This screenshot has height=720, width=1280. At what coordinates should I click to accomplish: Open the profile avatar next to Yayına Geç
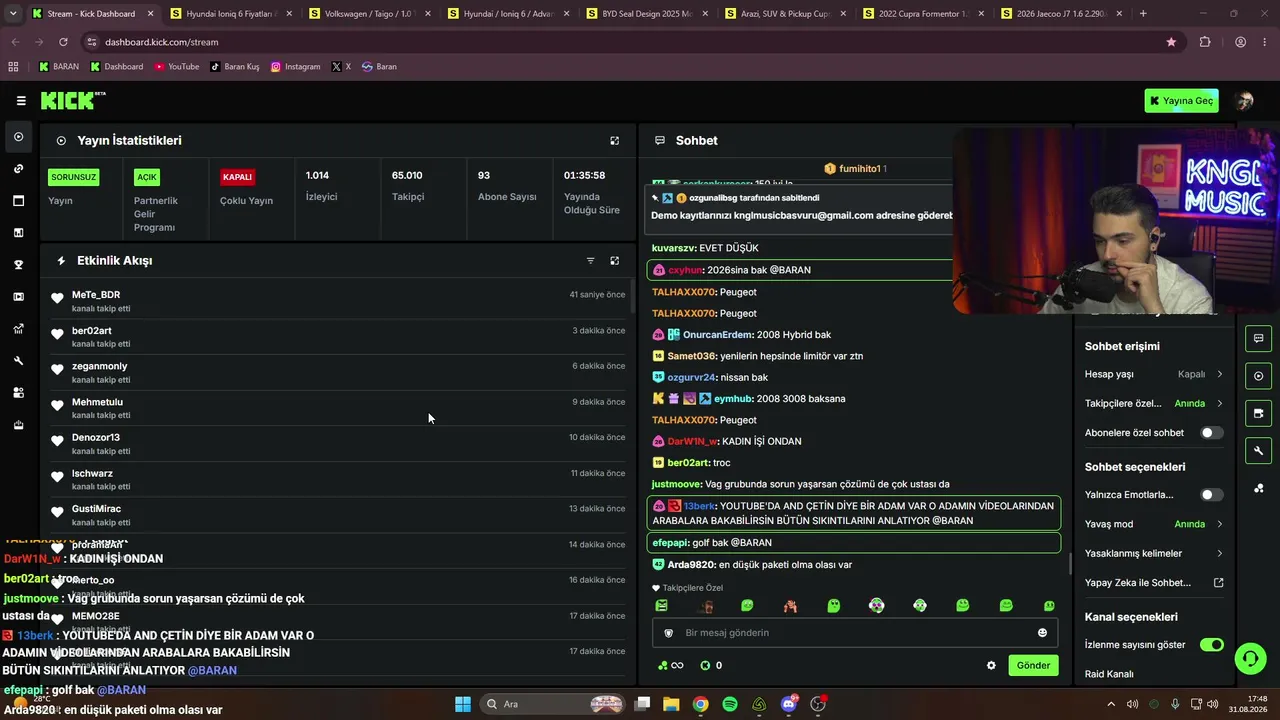[x=1245, y=101]
